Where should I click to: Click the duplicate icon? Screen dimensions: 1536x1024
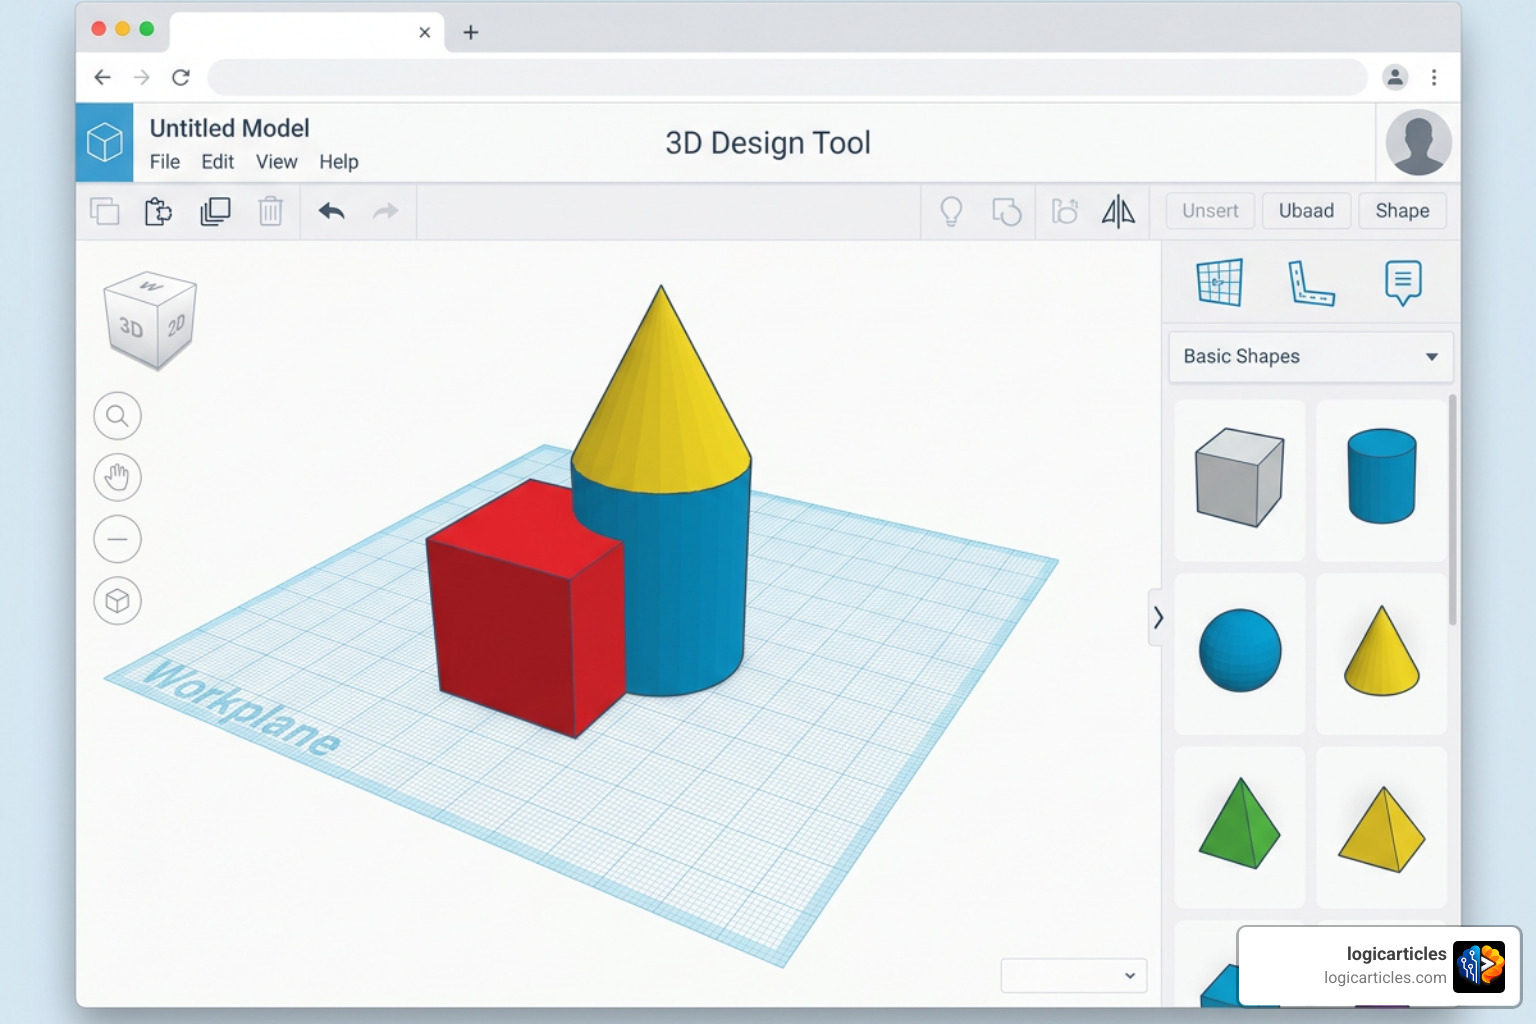215,211
